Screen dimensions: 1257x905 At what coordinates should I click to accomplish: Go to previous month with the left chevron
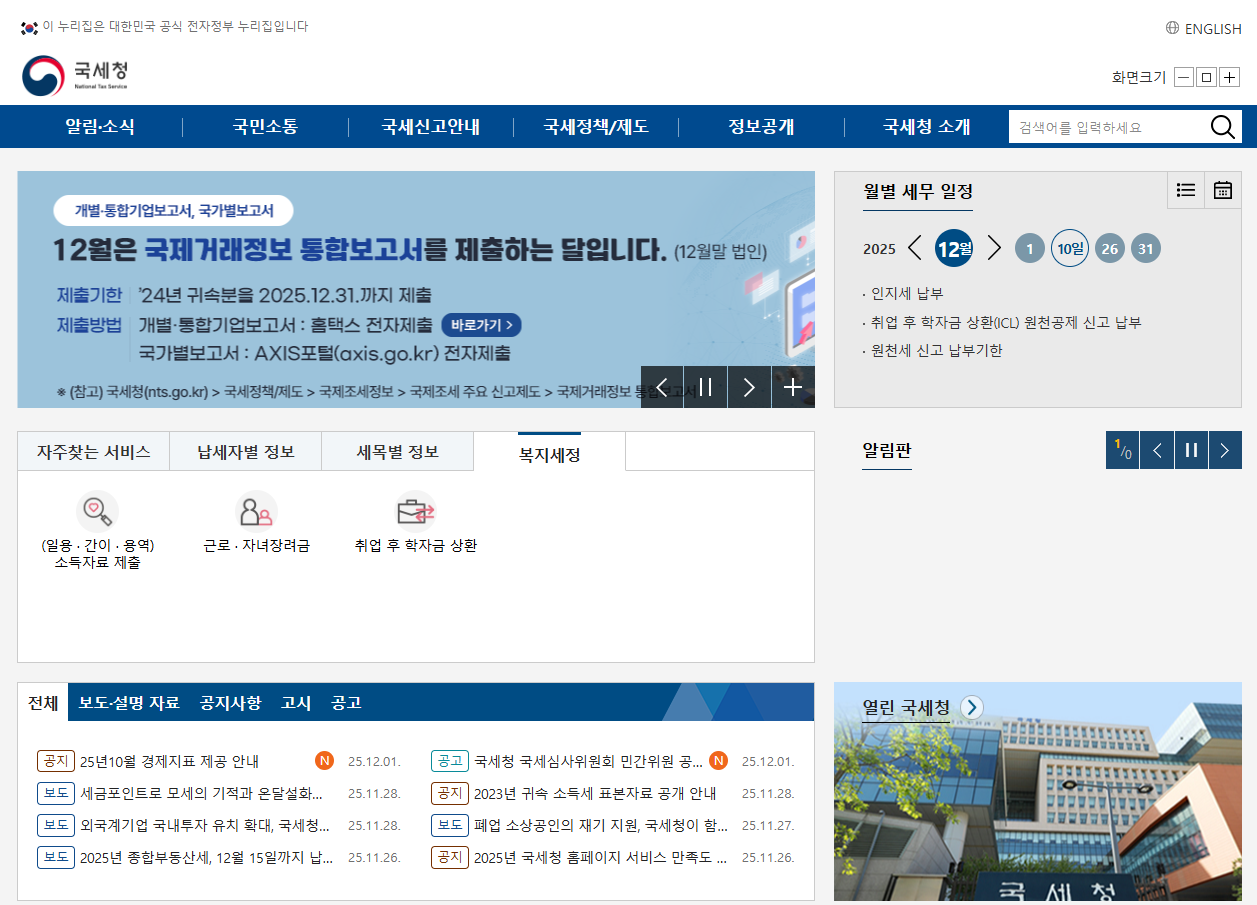point(913,248)
